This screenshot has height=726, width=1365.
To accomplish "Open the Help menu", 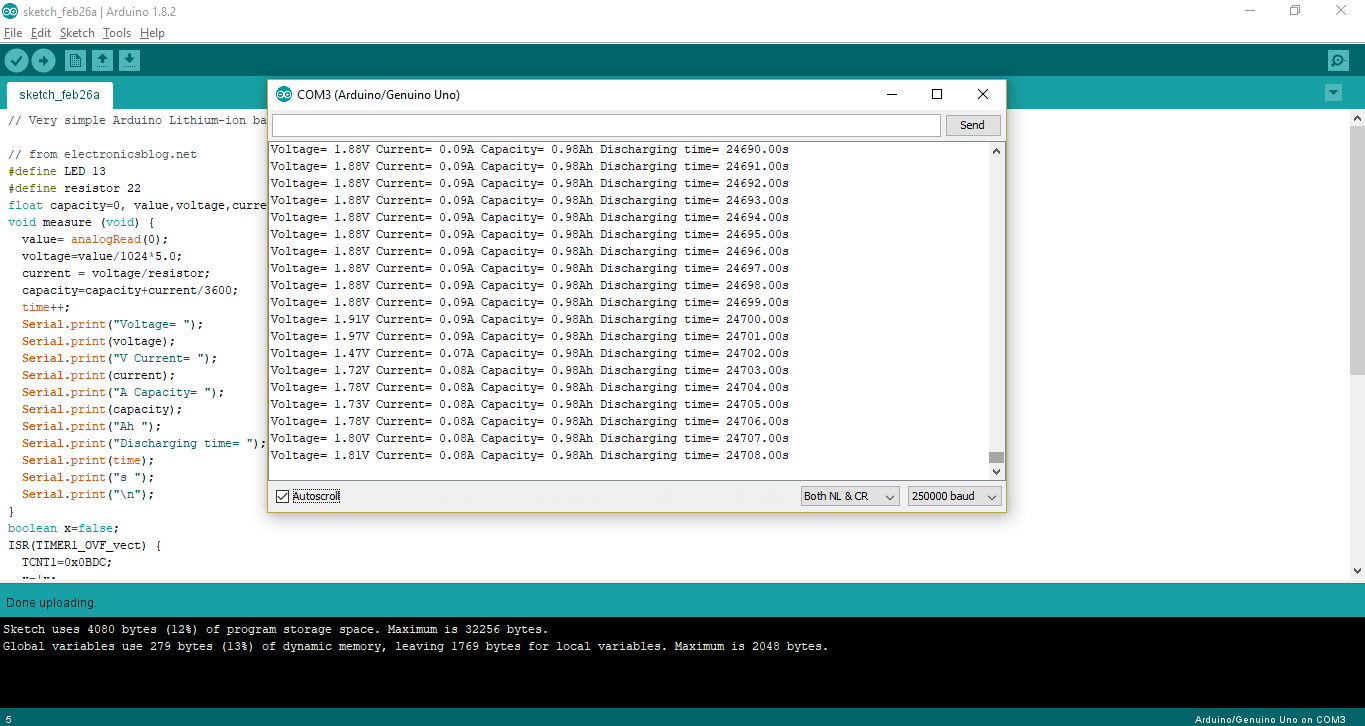I will click(x=152, y=33).
